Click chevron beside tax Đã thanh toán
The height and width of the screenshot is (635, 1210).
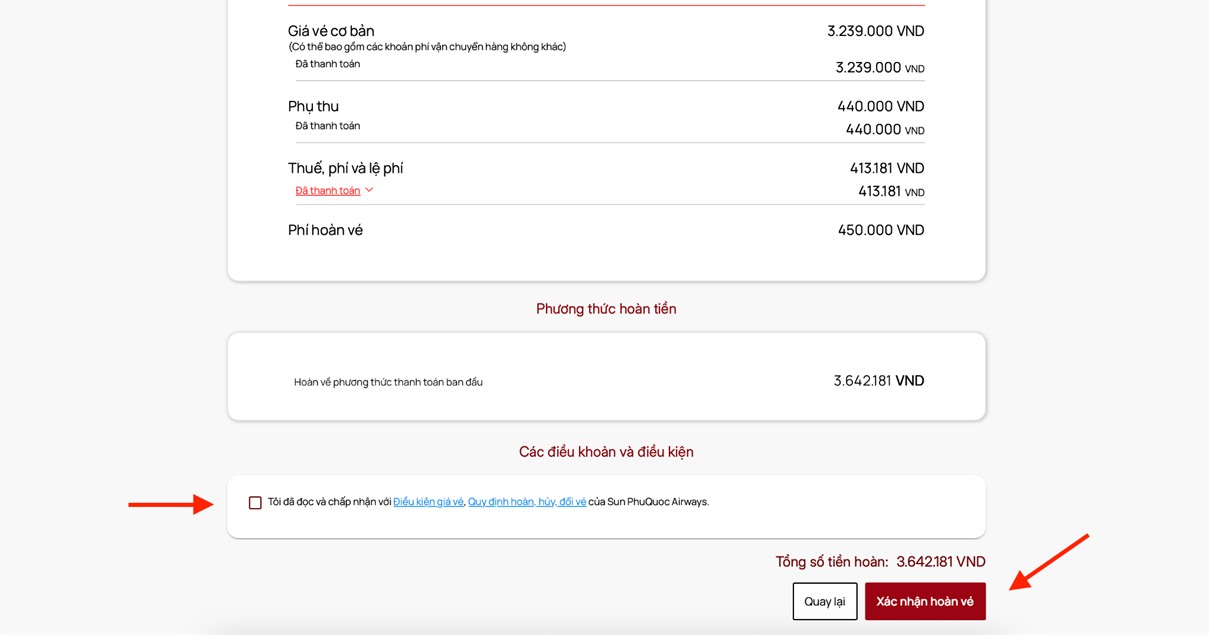(x=369, y=190)
